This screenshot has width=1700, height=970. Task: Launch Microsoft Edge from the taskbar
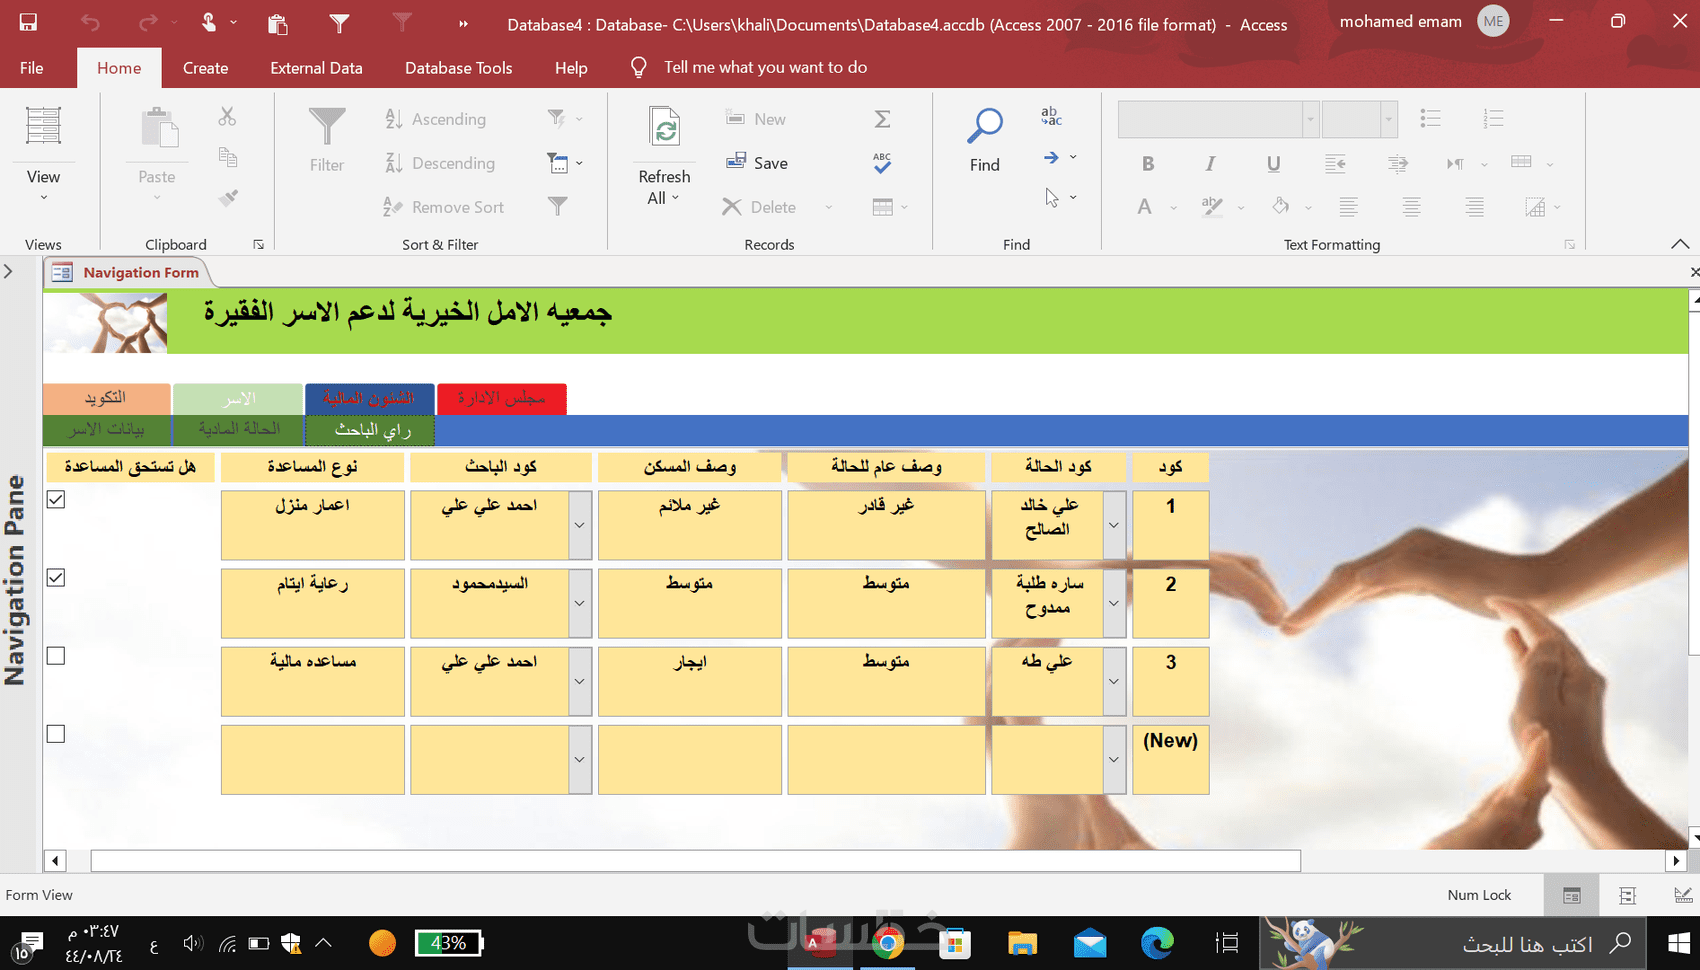click(1157, 943)
